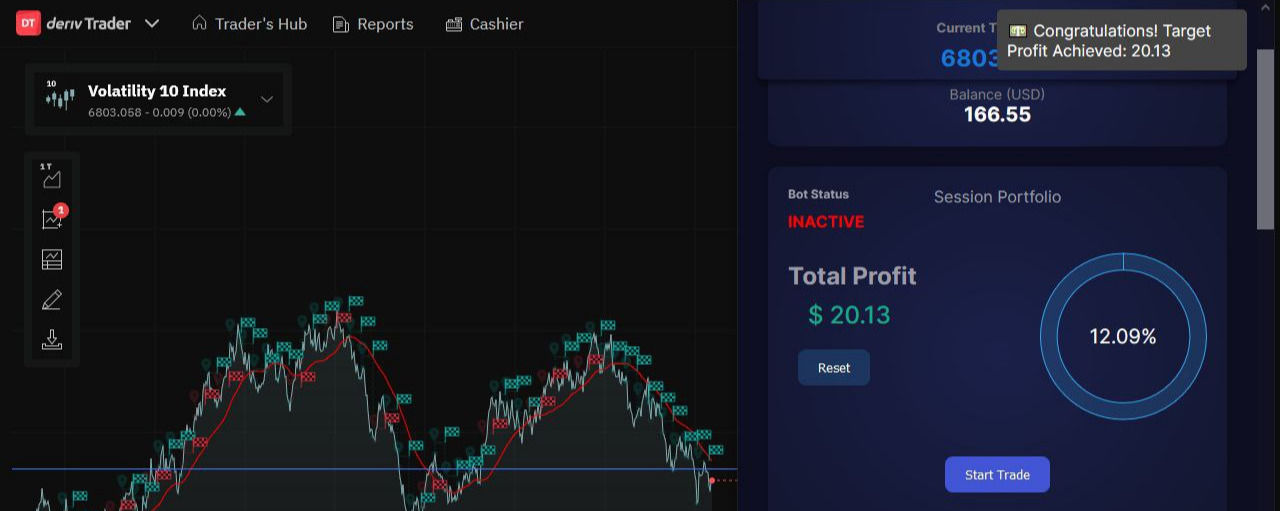Click the $ 20.13 total profit amount
This screenshot has width=1280, height=511.
pos(849,315)
